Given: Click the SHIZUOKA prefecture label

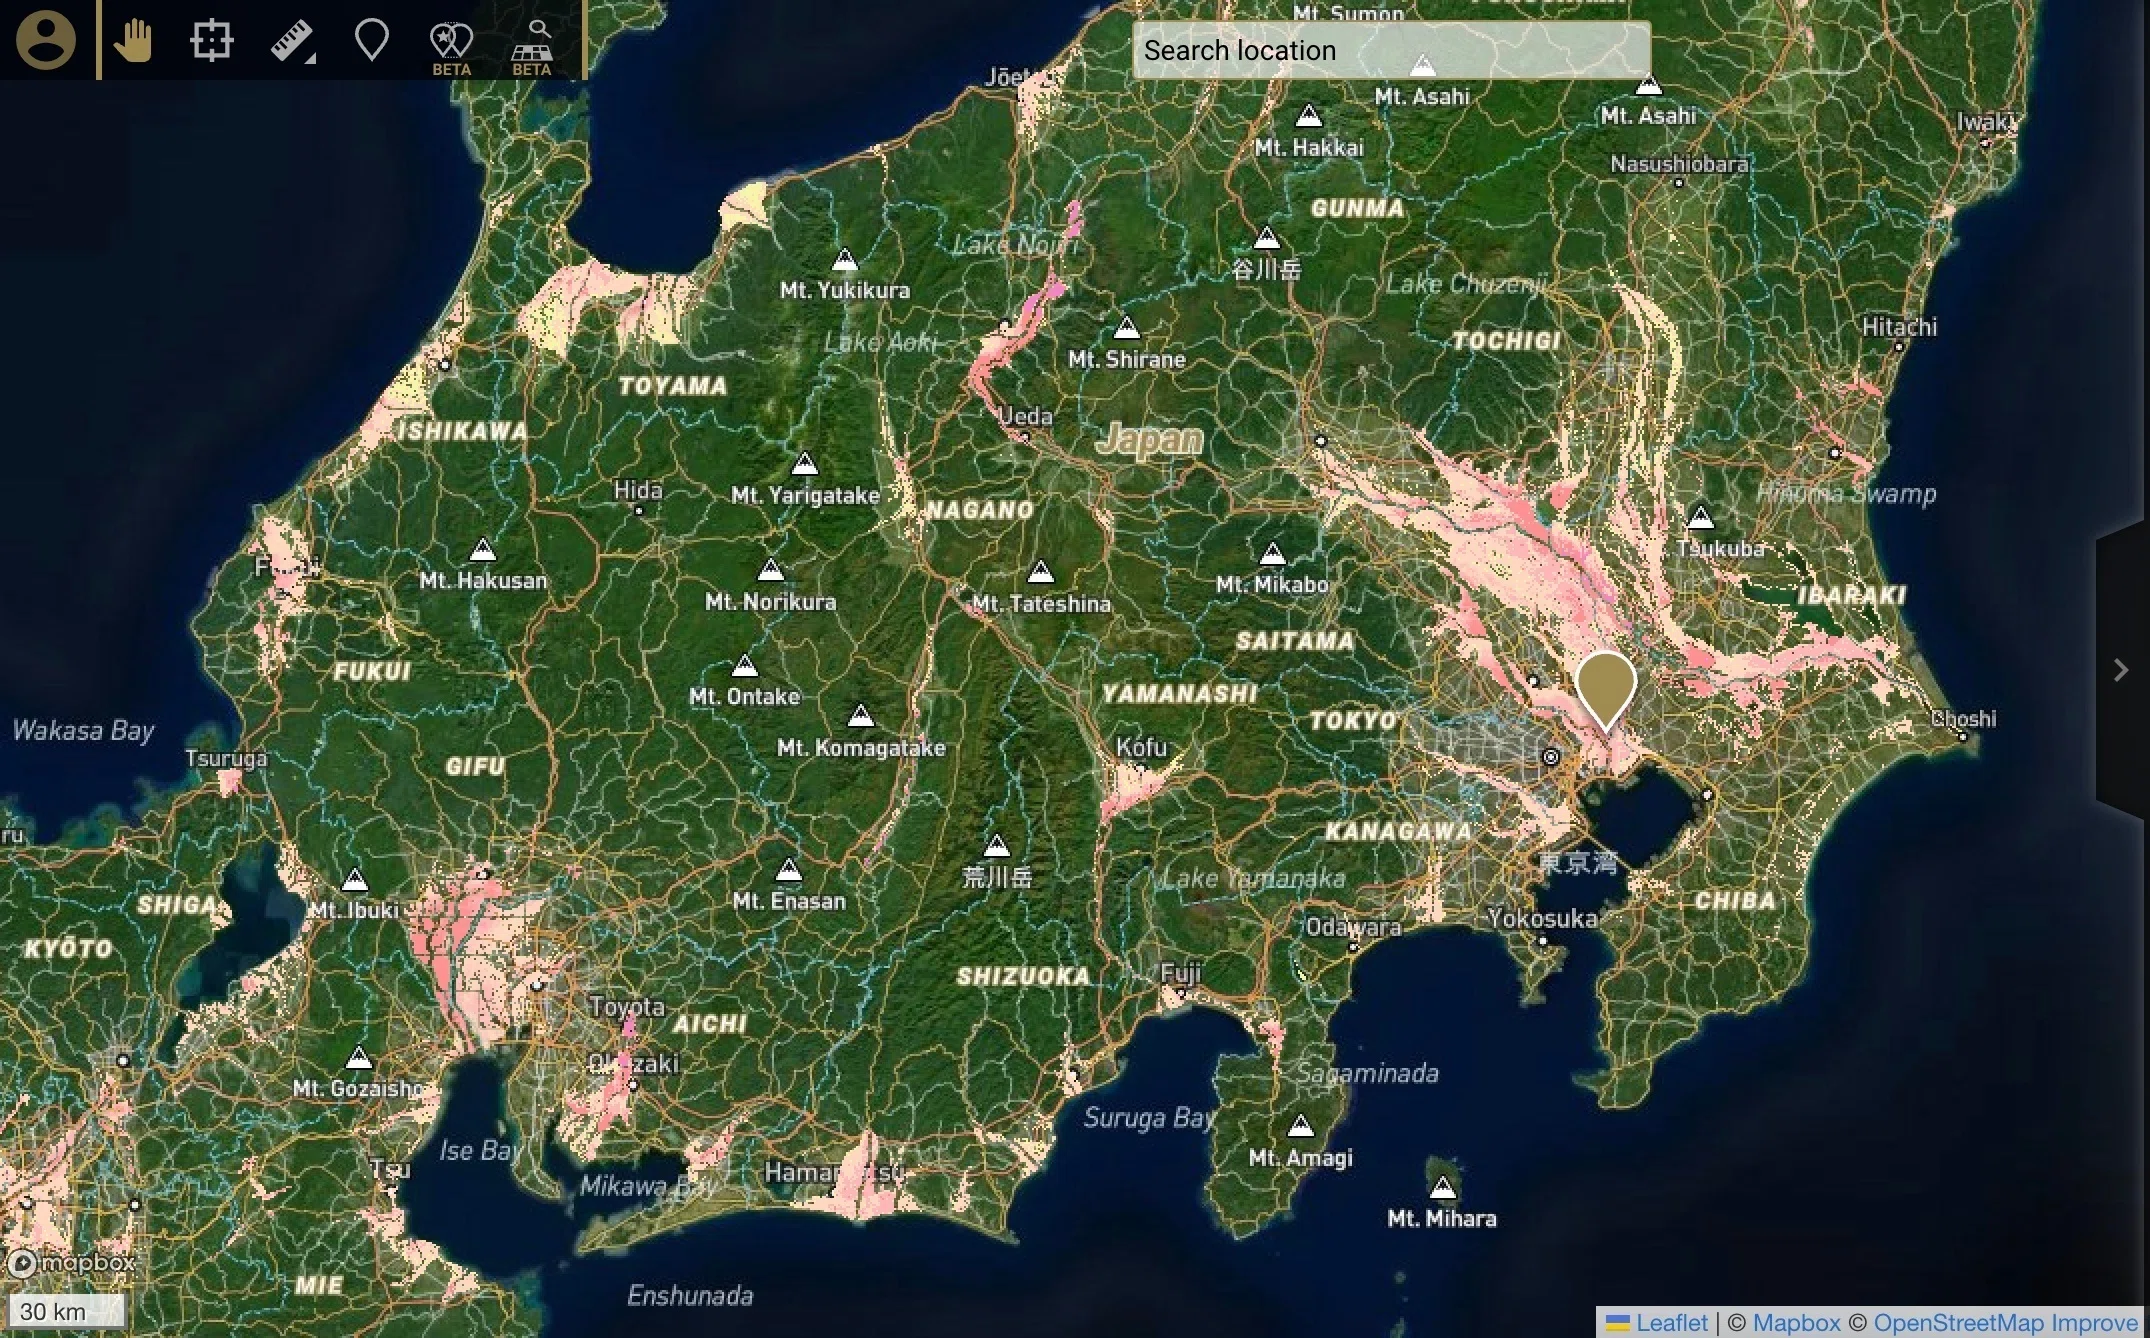Looking at the screenshot, I should [x=1024, y=976].
